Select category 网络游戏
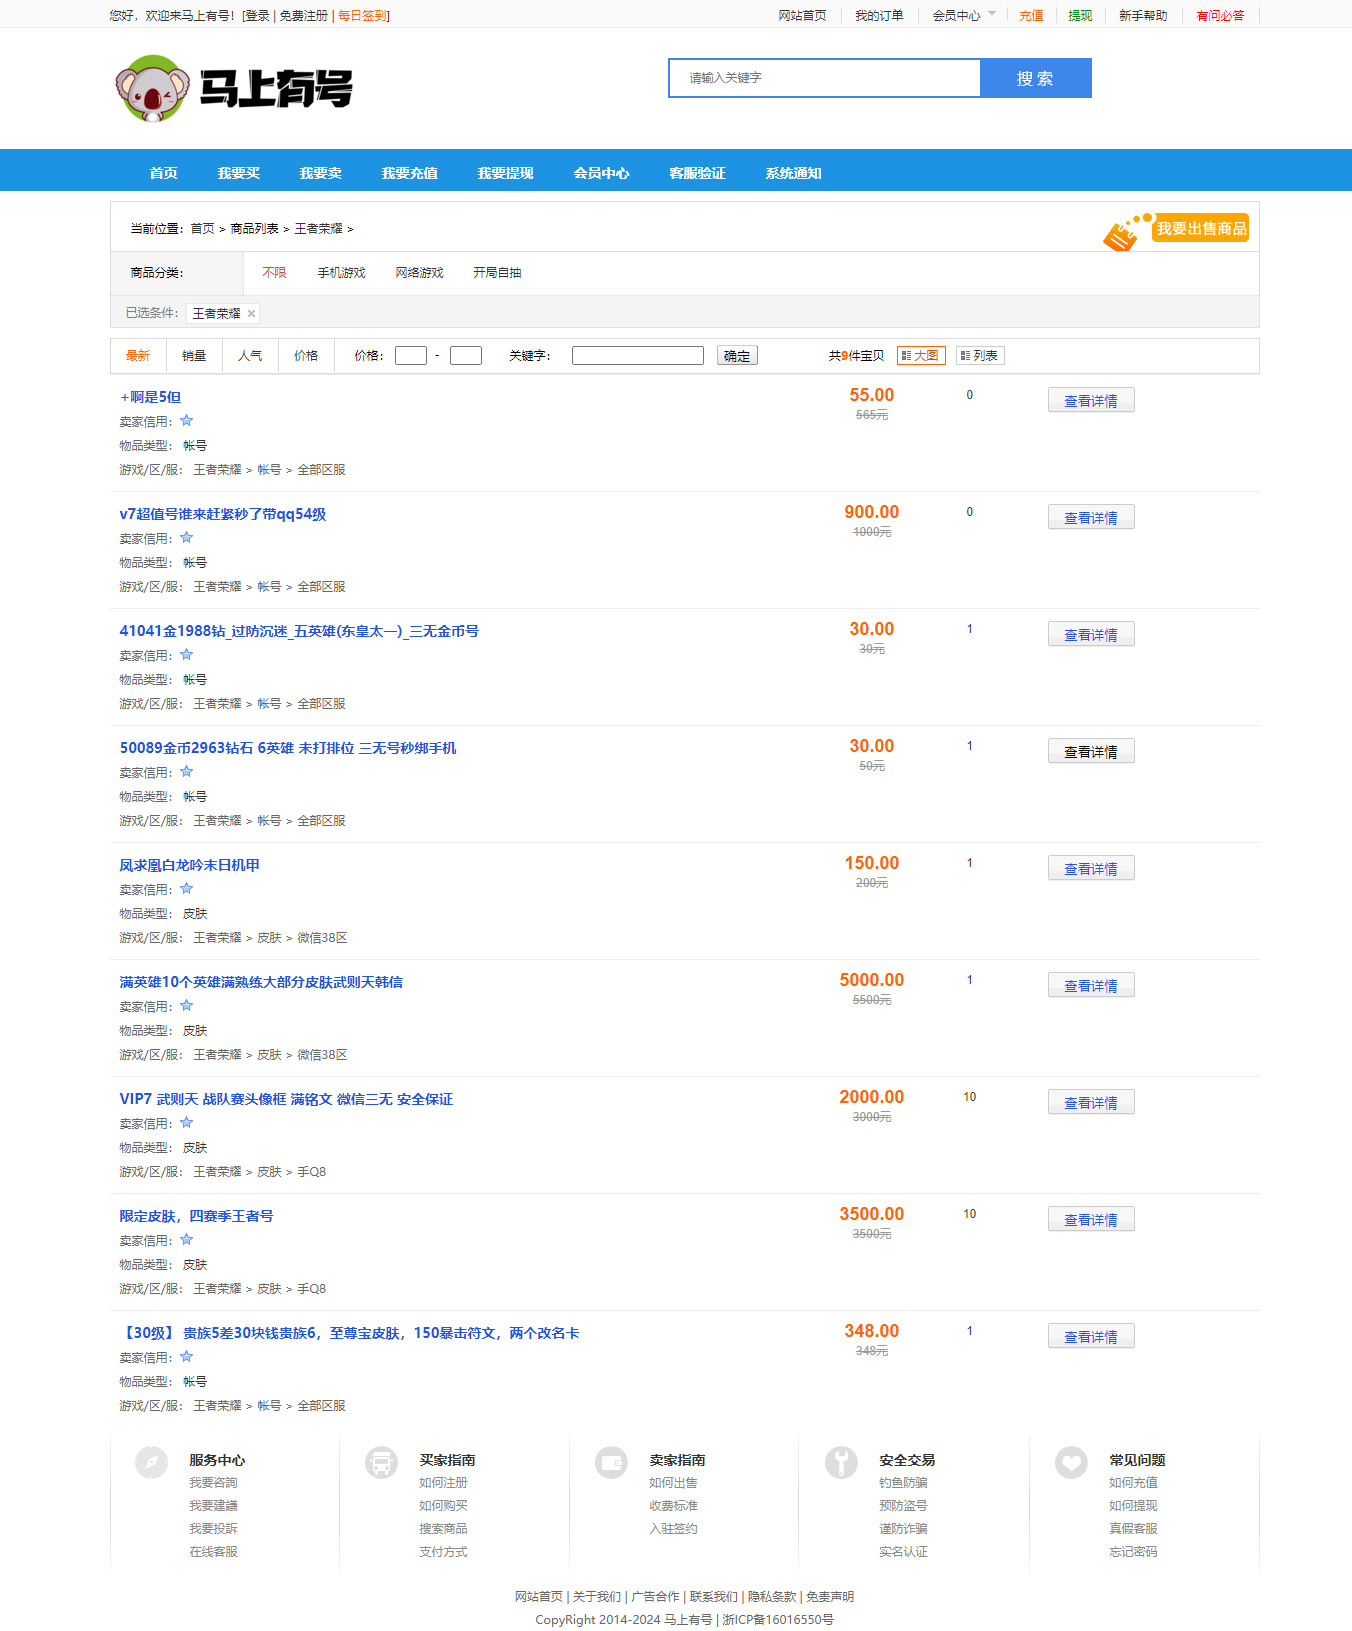 420,273
